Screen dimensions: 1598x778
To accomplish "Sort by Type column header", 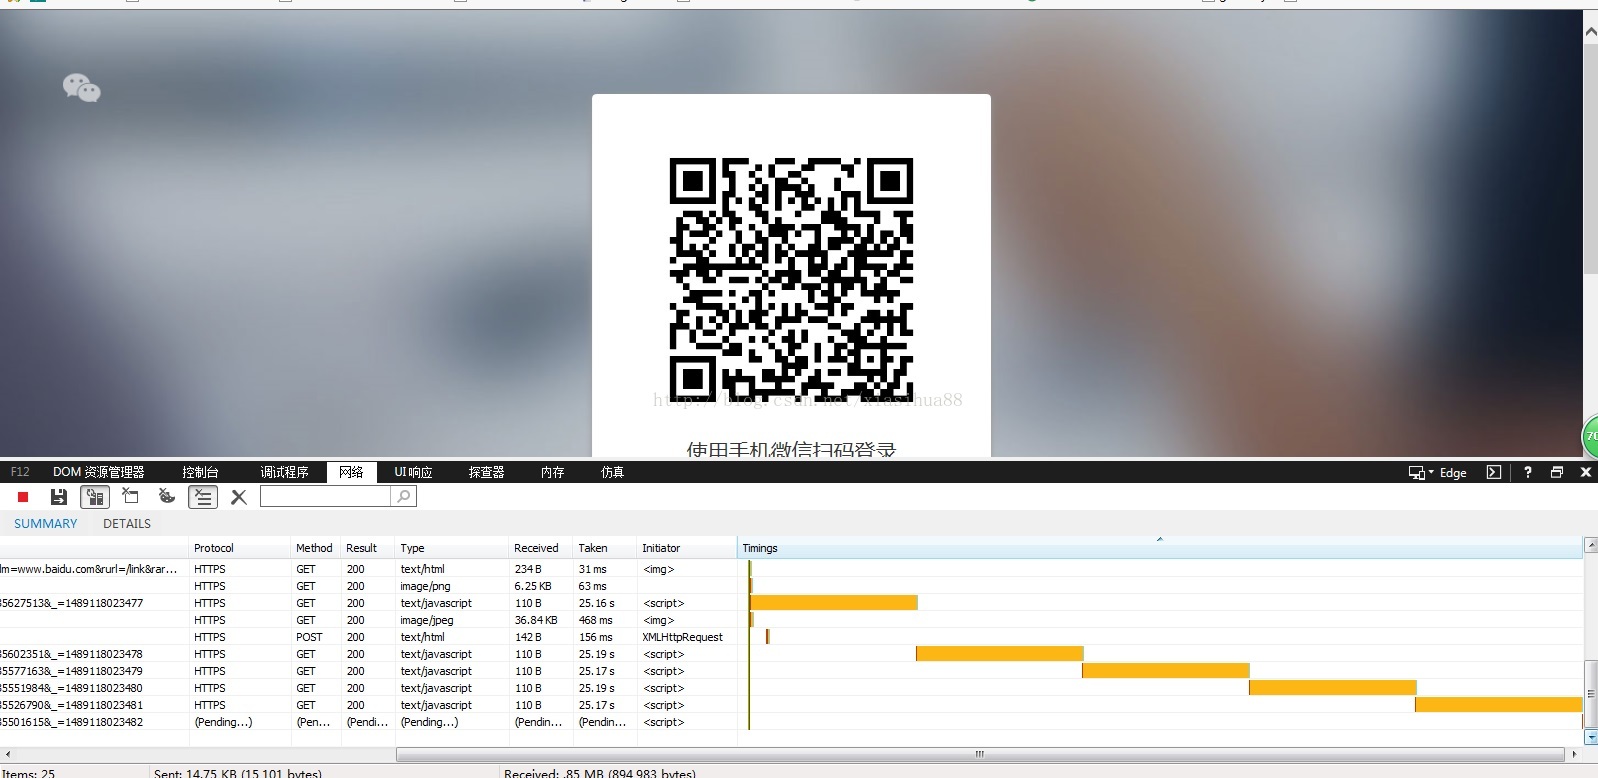I will click(452, 548).
